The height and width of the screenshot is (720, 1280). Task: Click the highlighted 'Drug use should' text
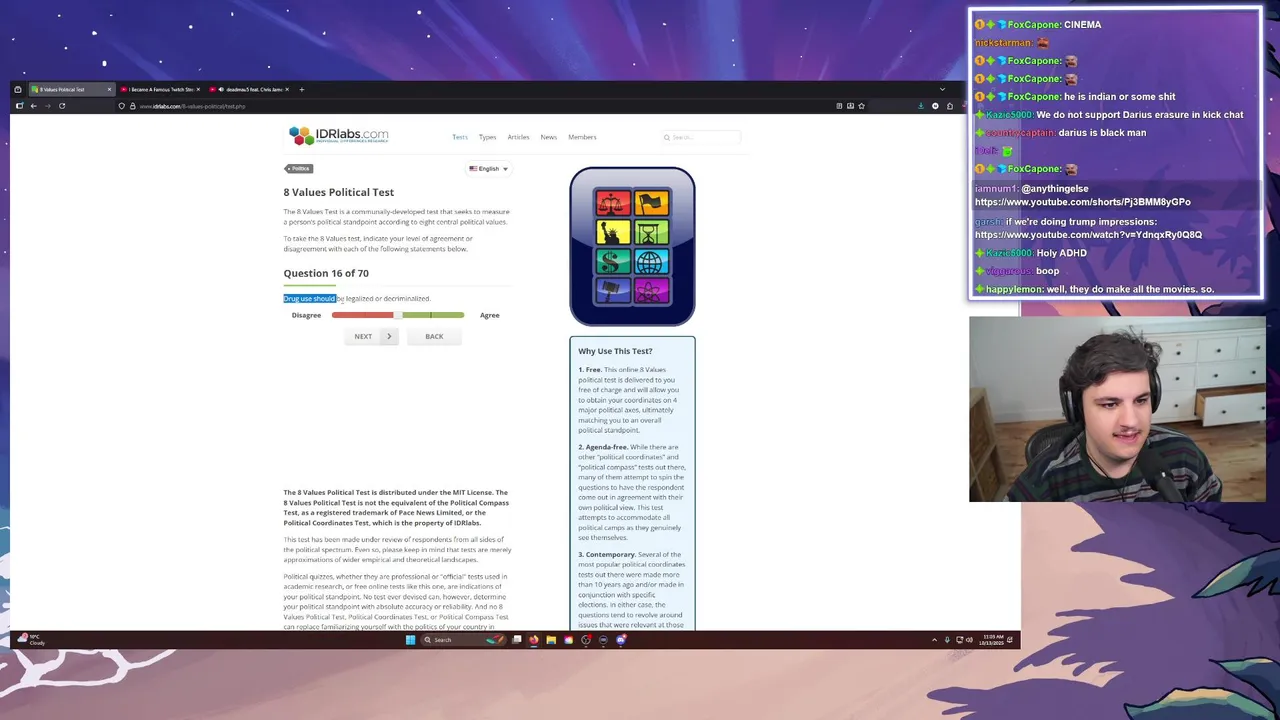309,298
